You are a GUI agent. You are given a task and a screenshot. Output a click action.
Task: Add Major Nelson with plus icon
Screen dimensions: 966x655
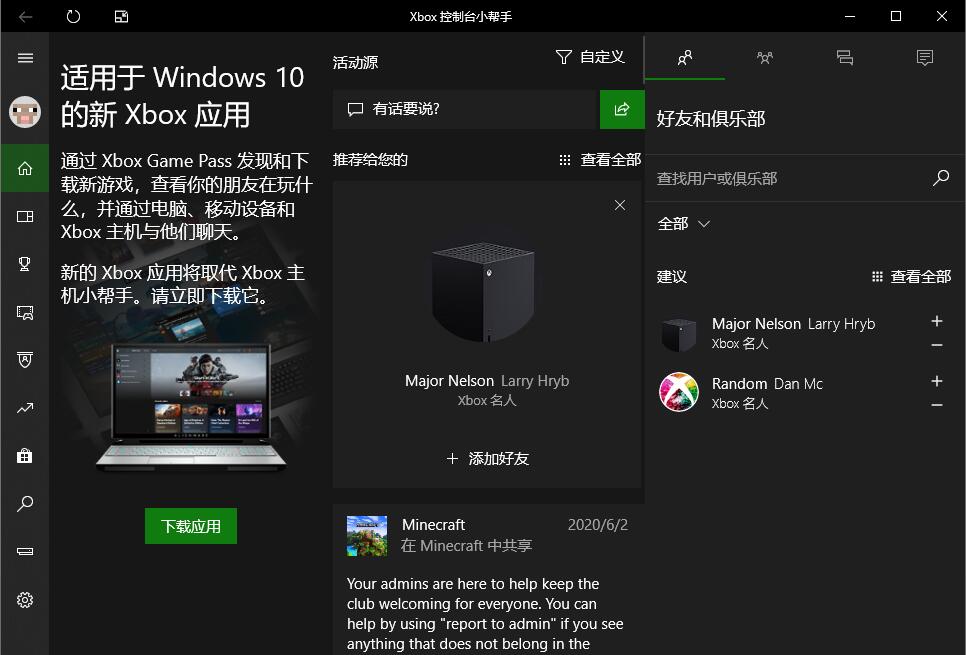(x=936, y=321)
